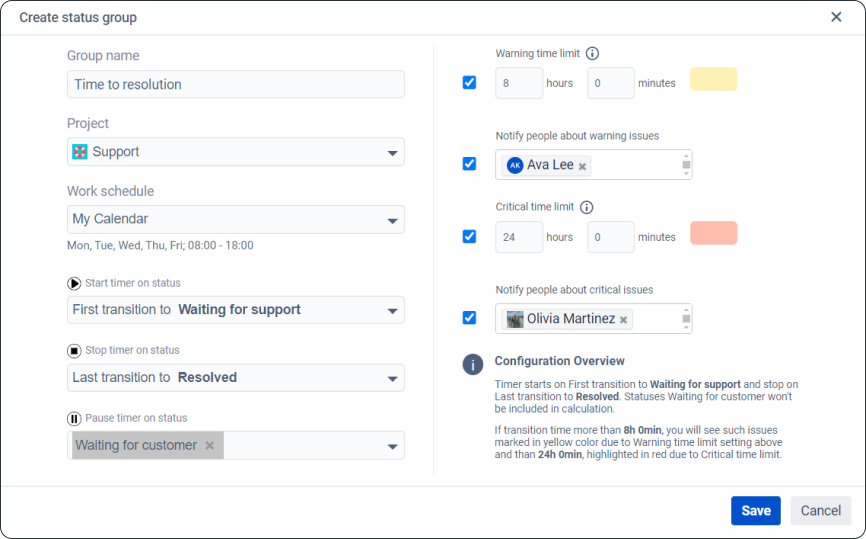The height and width of the screenshot is (539, 866).
Task: Uncheck the Critical time limit checkbox
Action: [x=469, y=236]
